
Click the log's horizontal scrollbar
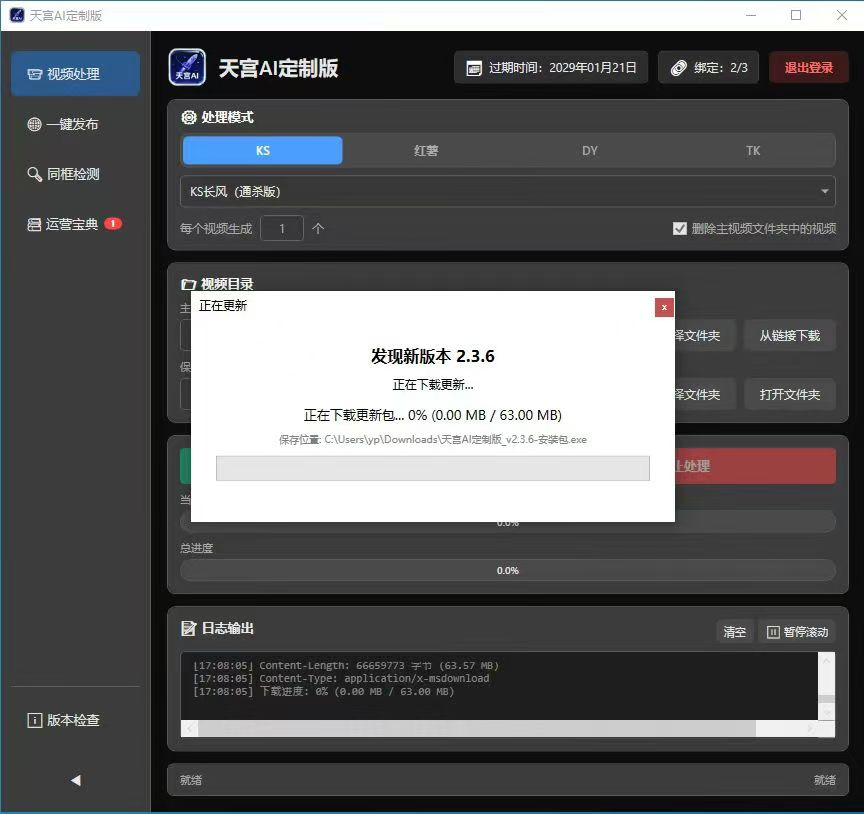(499, 728)
